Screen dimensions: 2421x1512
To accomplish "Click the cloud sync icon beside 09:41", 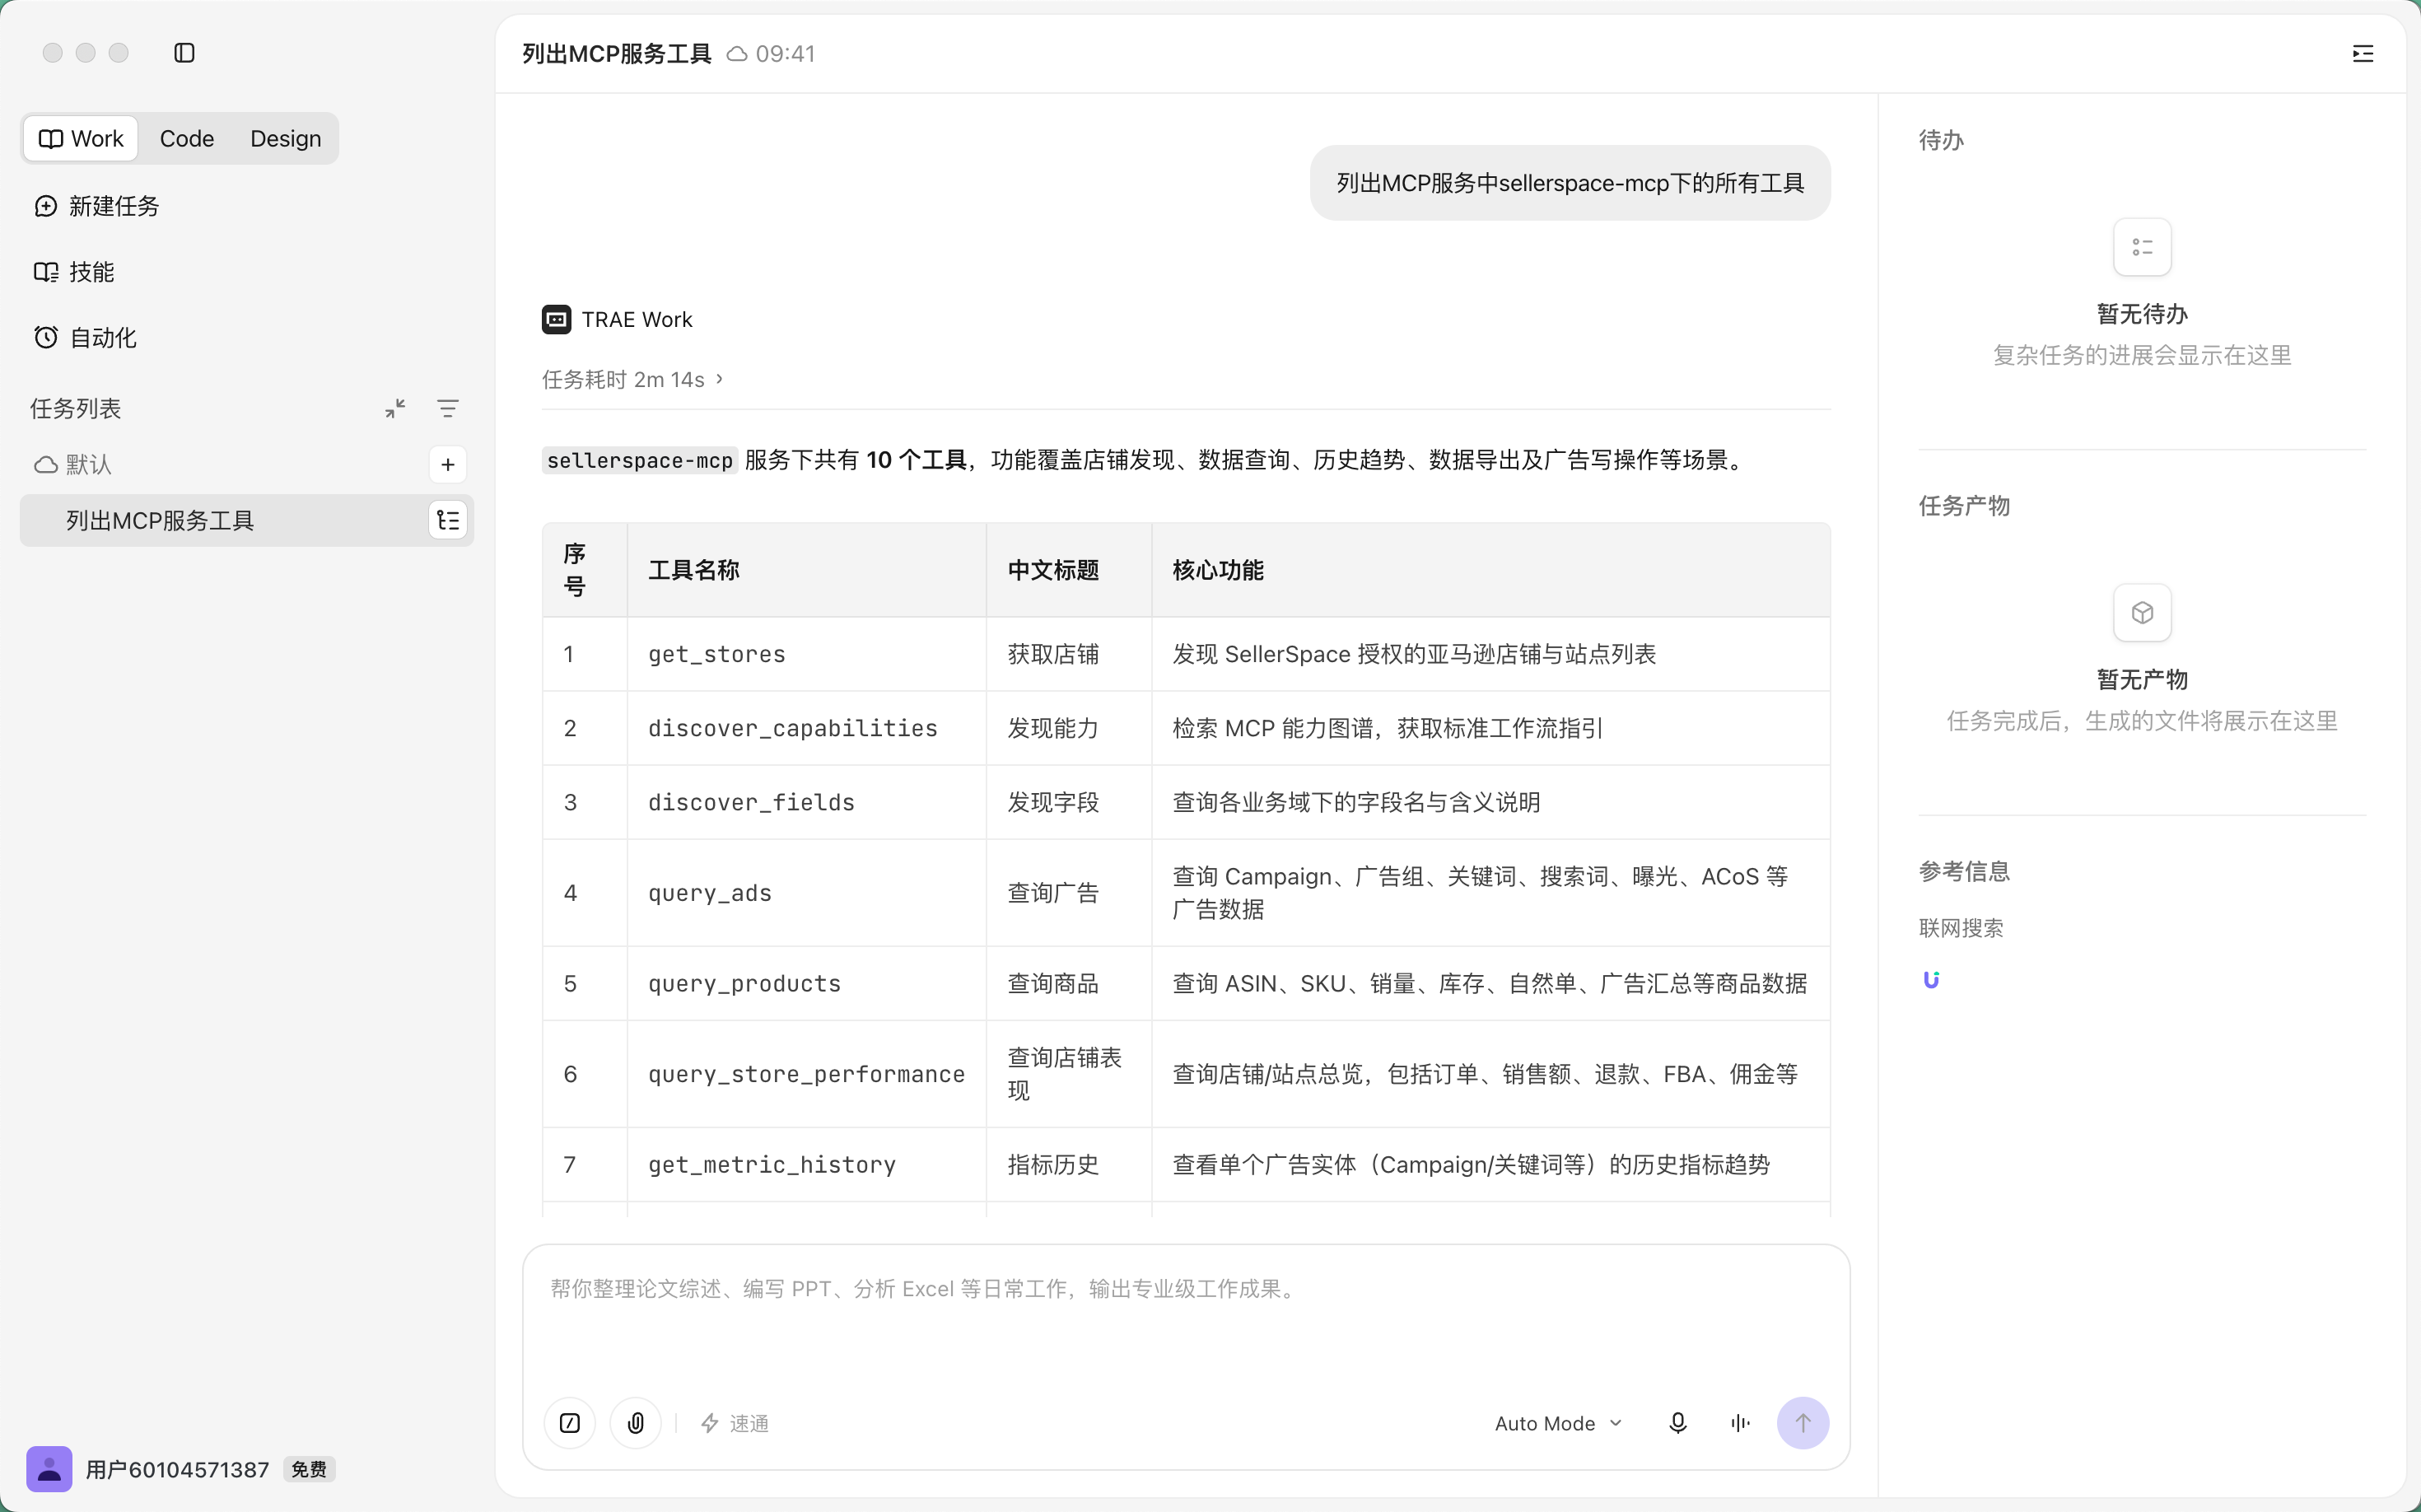I will coord(737,54).
